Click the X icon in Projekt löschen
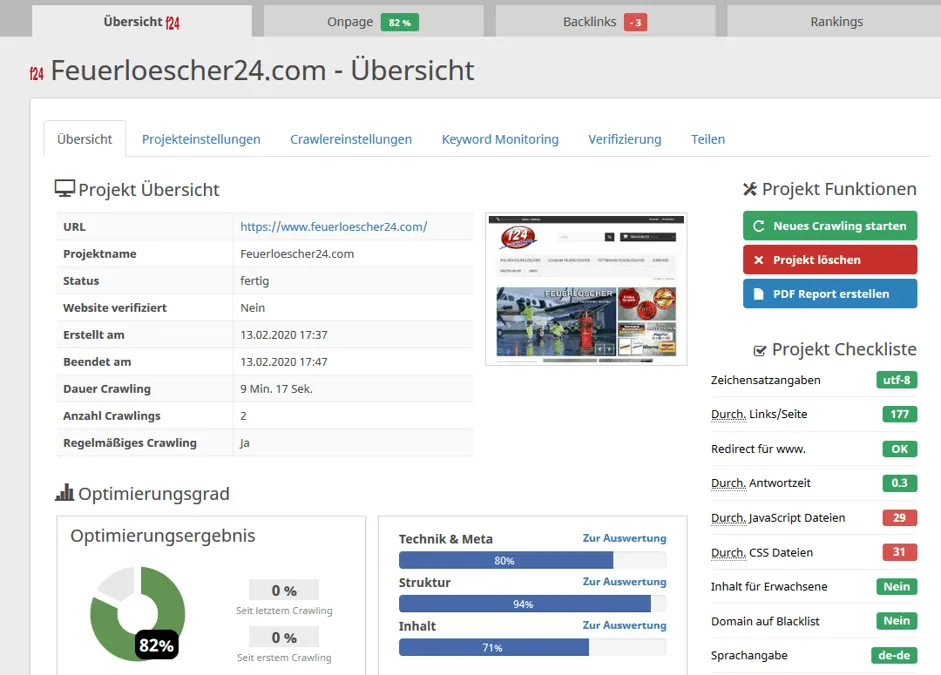The height and width of the screenshot is (675, 941). tap(759, 260)
